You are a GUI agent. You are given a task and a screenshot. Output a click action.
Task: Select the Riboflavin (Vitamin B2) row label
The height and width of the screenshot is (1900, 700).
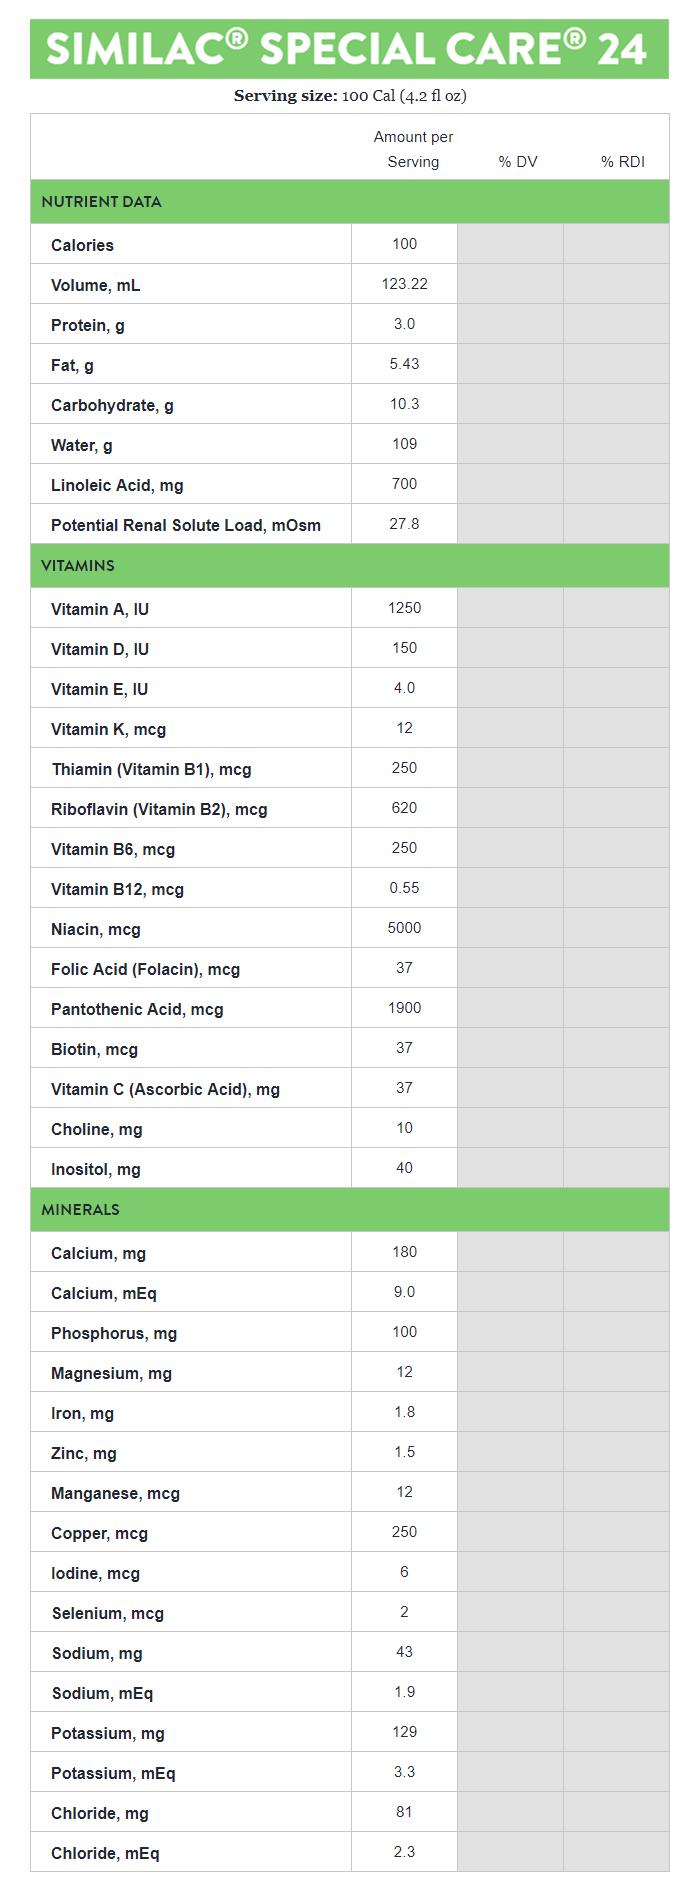159,809
